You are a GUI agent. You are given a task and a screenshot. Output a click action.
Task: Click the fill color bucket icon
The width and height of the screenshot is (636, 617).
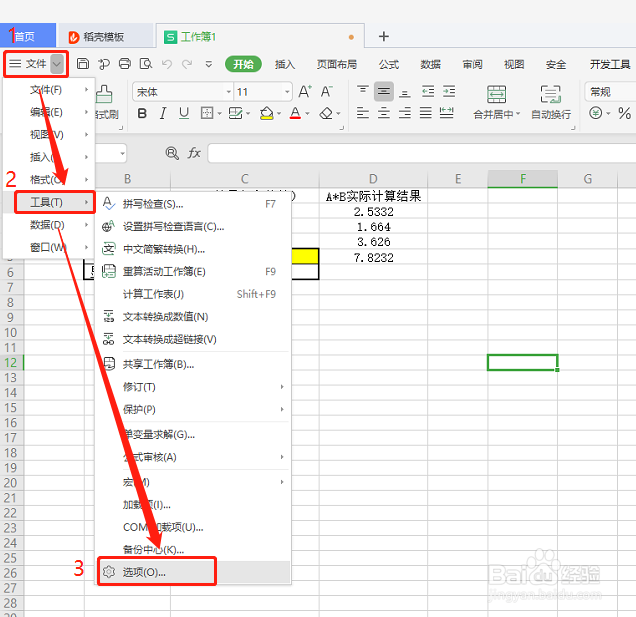tap(266, 113)
